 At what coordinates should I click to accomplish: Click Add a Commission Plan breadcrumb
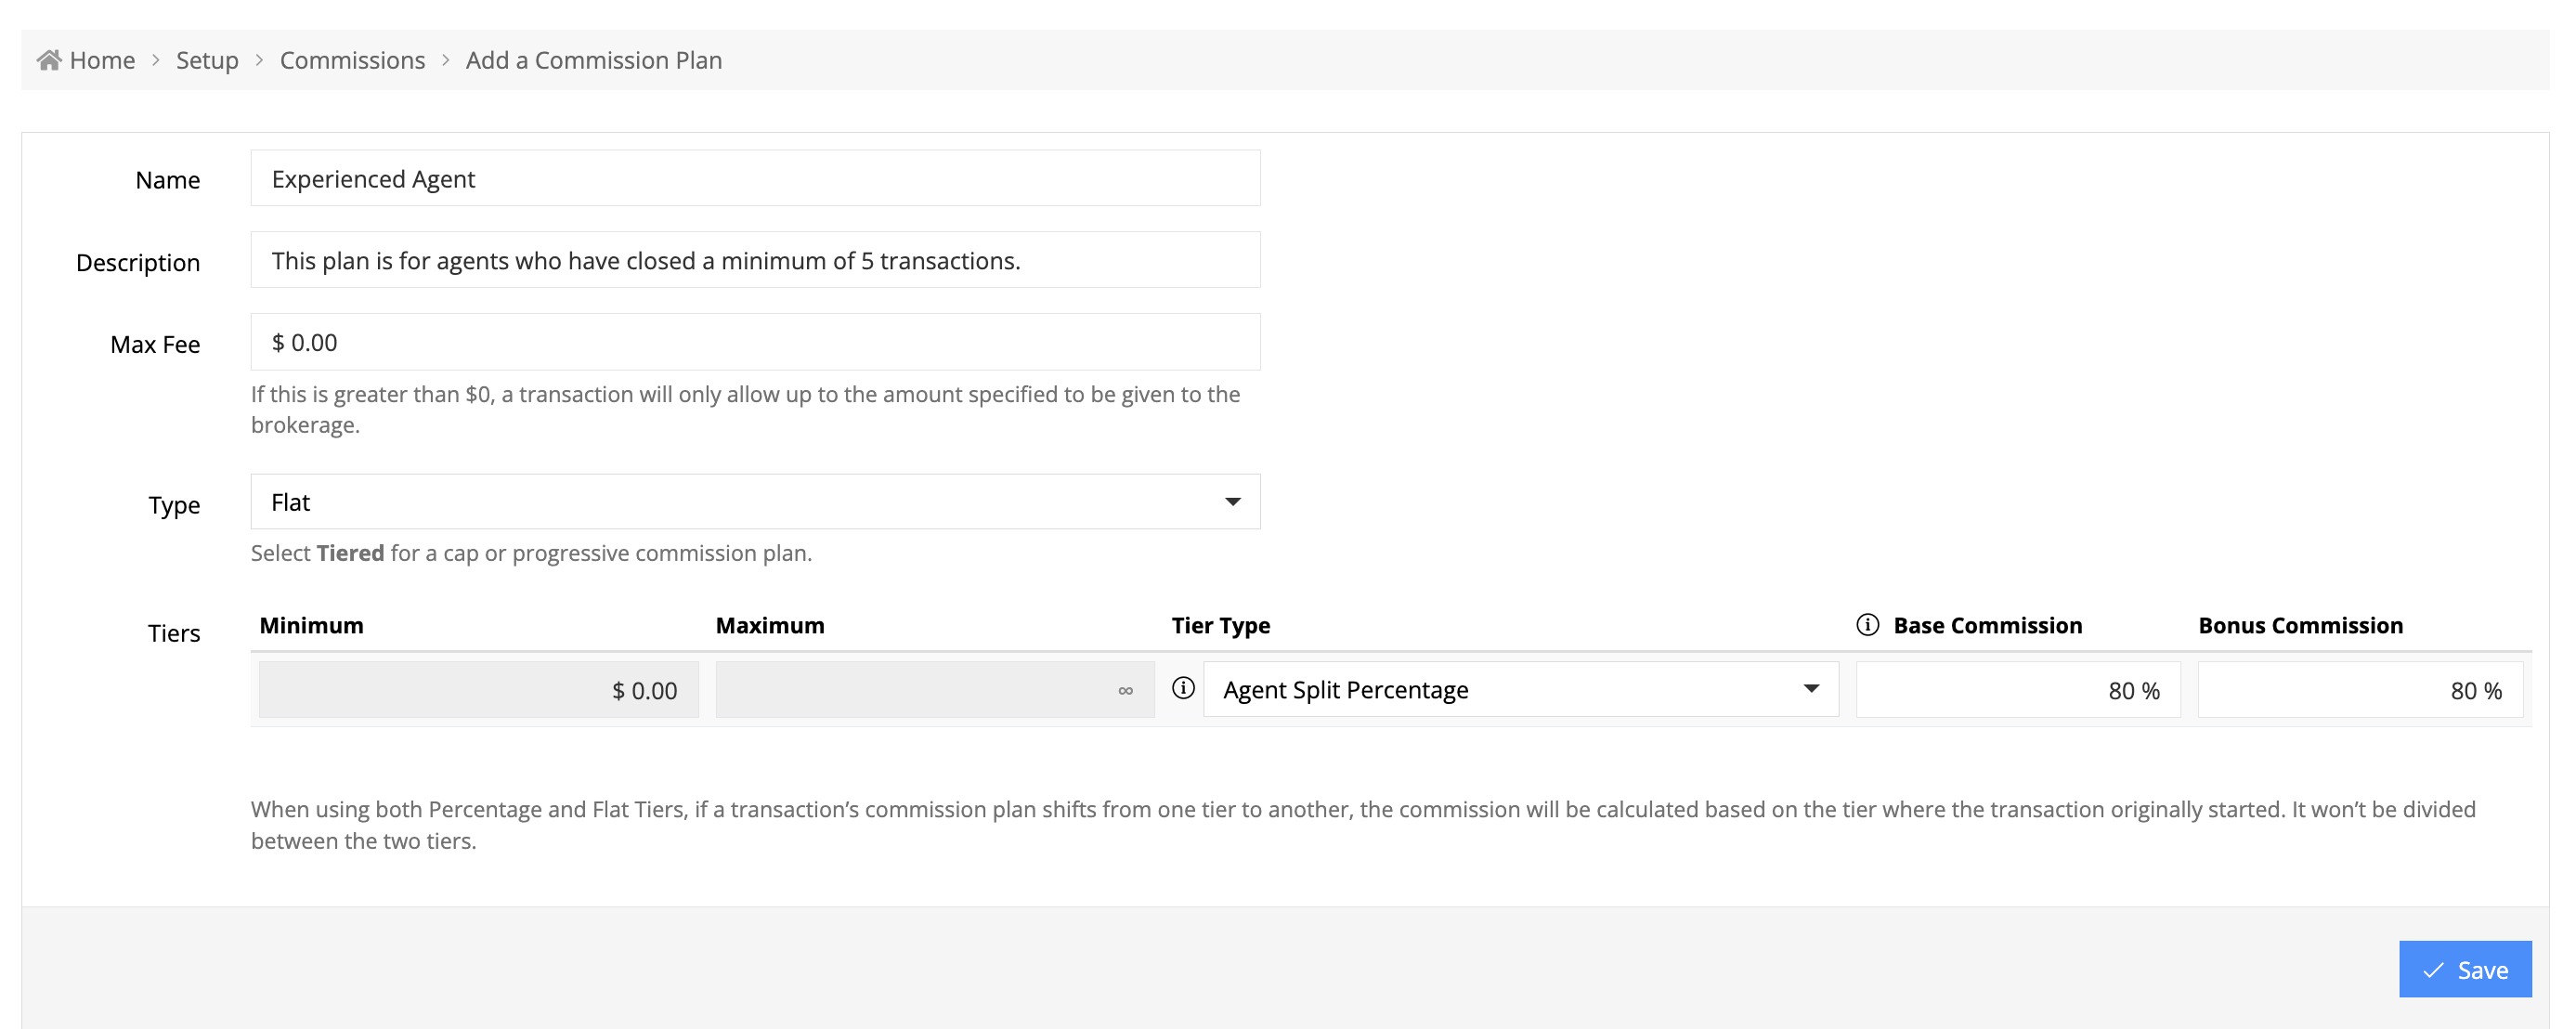point(593,60)
